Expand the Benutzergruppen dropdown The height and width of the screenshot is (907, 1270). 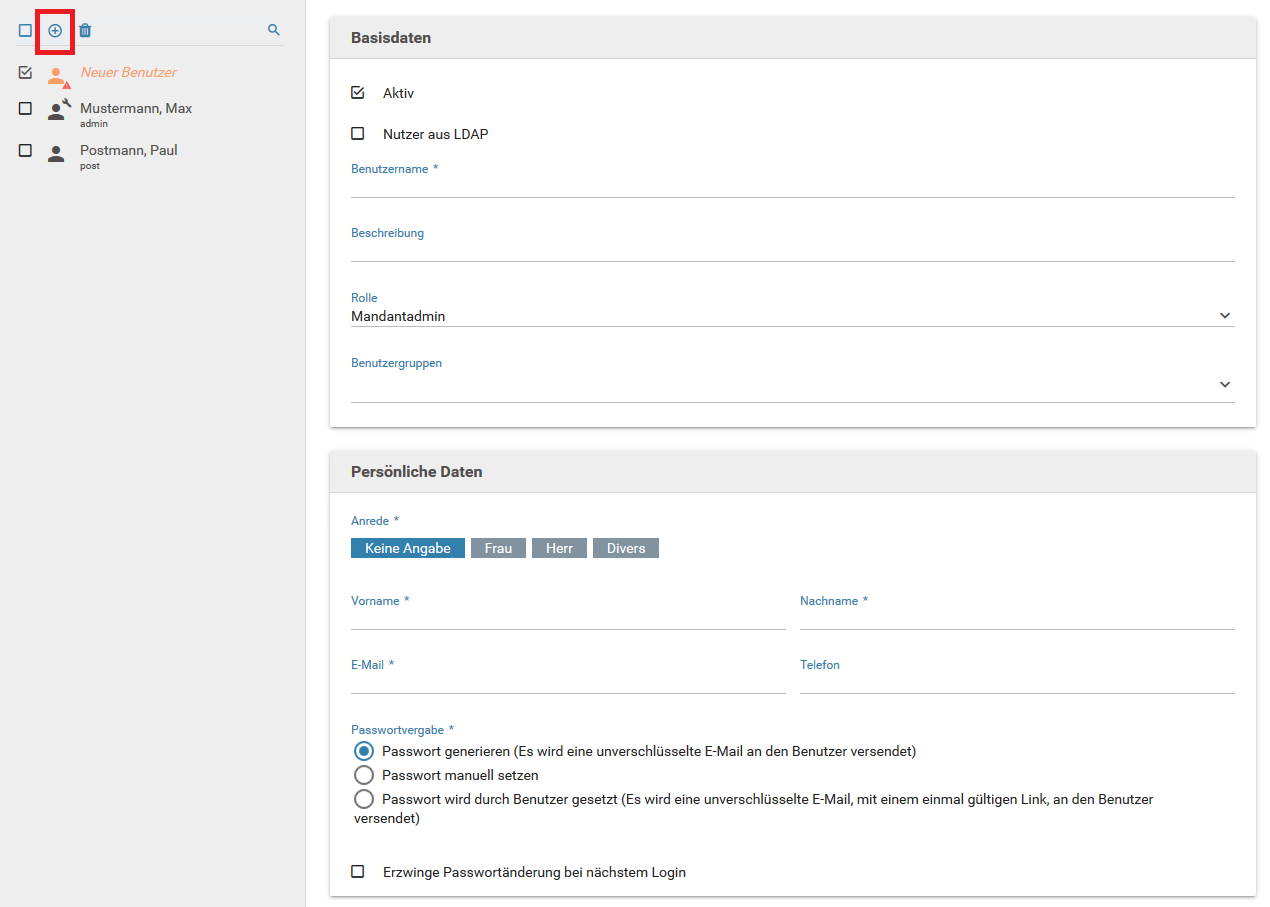tap(792, 385)
